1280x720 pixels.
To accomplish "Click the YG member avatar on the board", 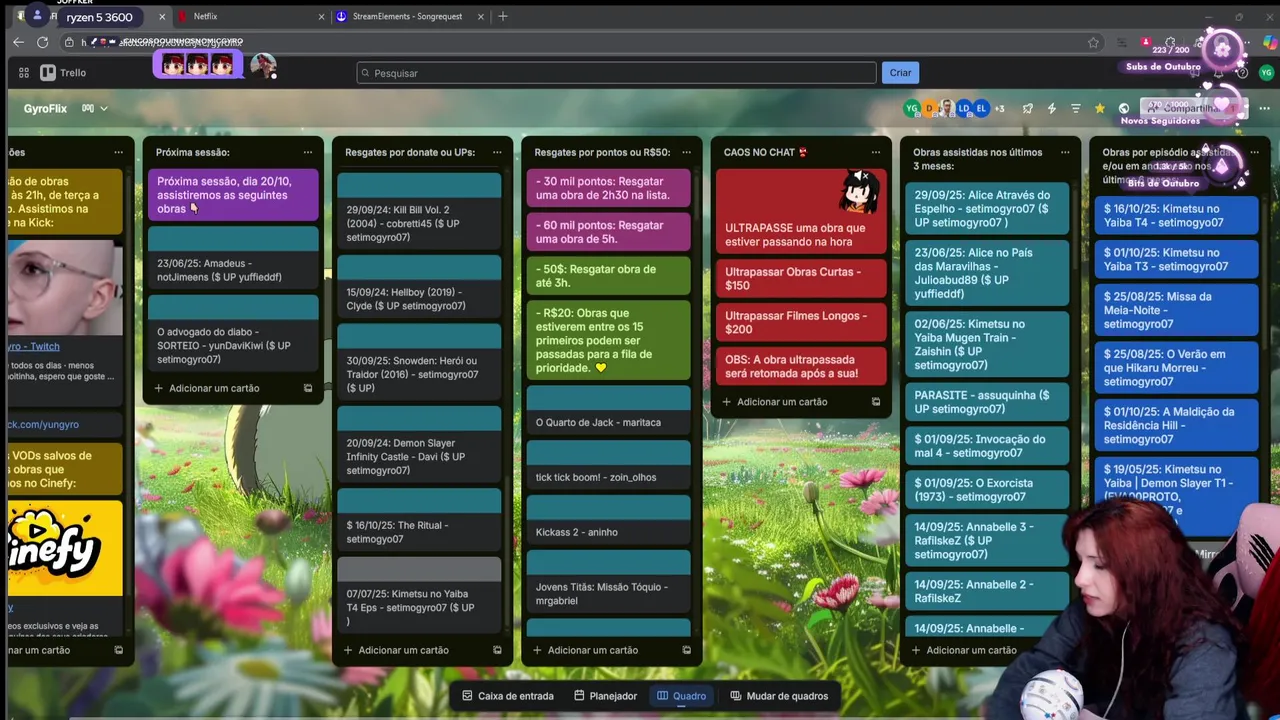I will [x=911, y=108].
